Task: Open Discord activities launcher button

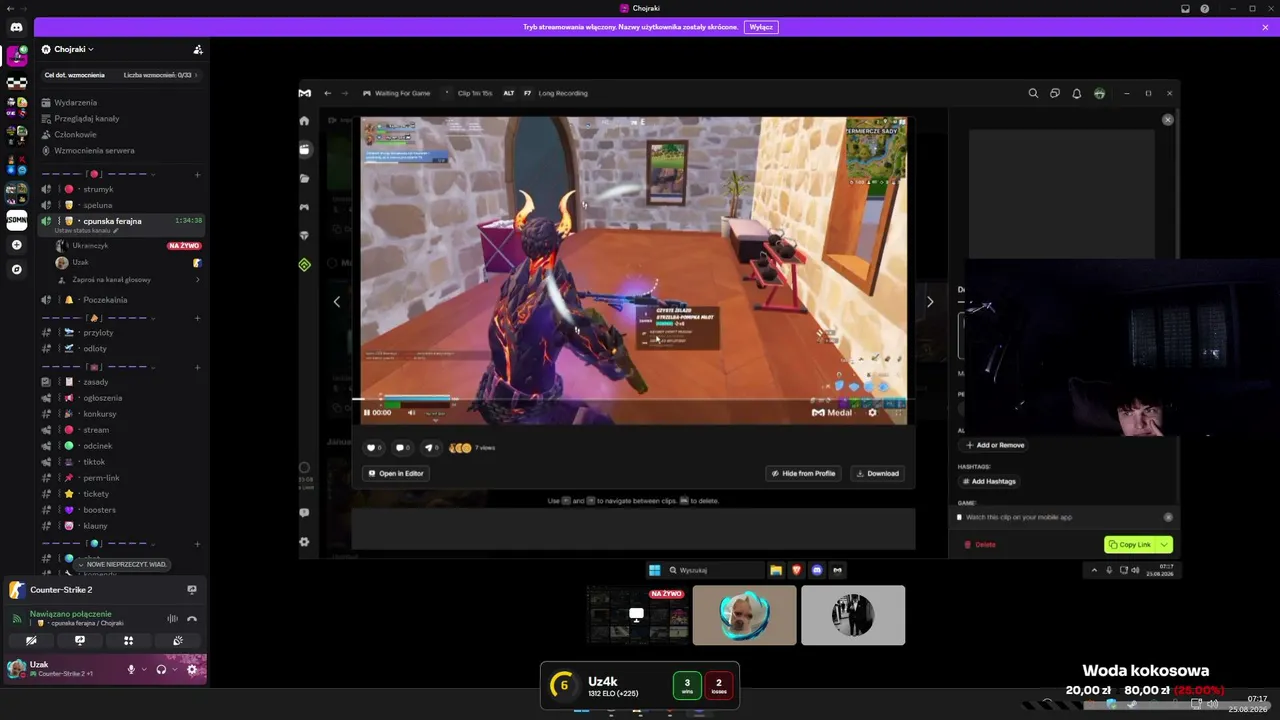Action: coord(128,640)
